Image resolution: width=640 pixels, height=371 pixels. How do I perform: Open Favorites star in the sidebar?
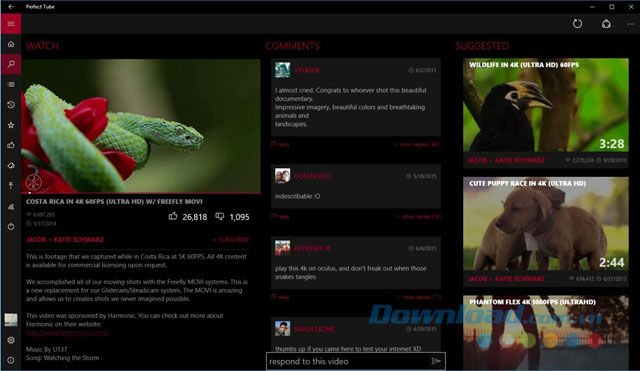[x=11, y=125]
